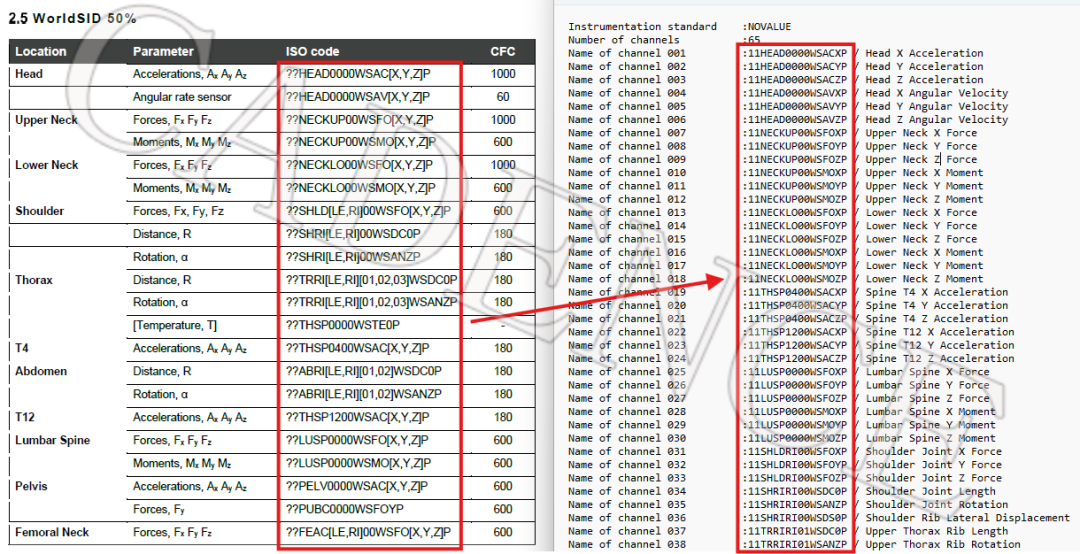The height and width of the screenshot is (554, 1080).
Task: Click the 'Head Y Acceleration' description
Action: [x=924, y=66]
